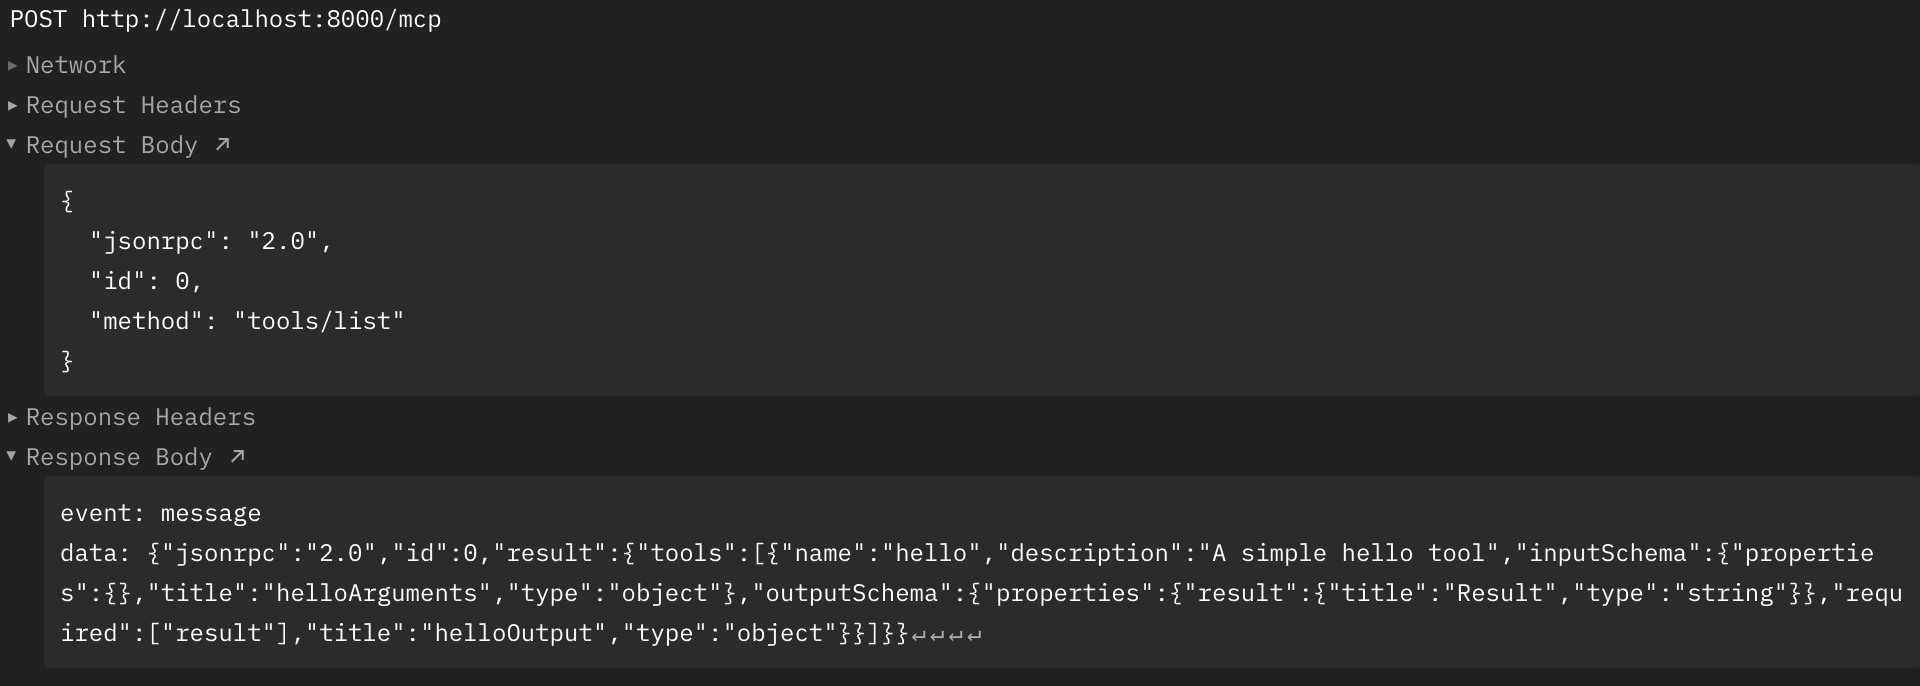
Task: Click the "event: message" response line
Action: 160,514
